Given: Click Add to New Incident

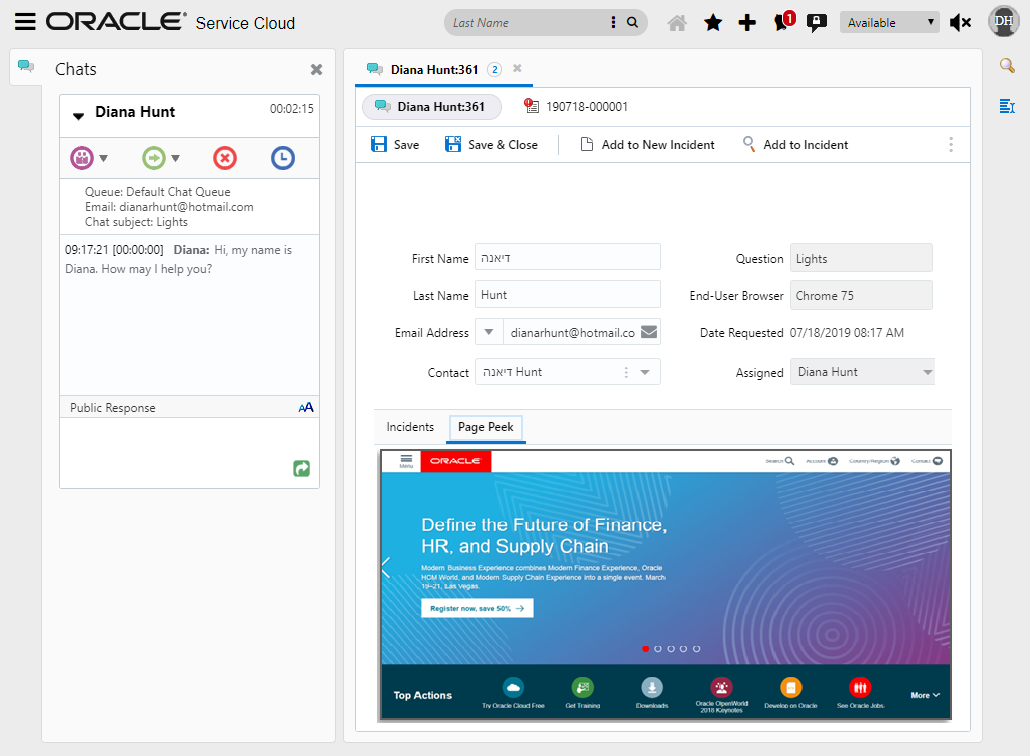Looking at the screenshot, I should (647, 144).
